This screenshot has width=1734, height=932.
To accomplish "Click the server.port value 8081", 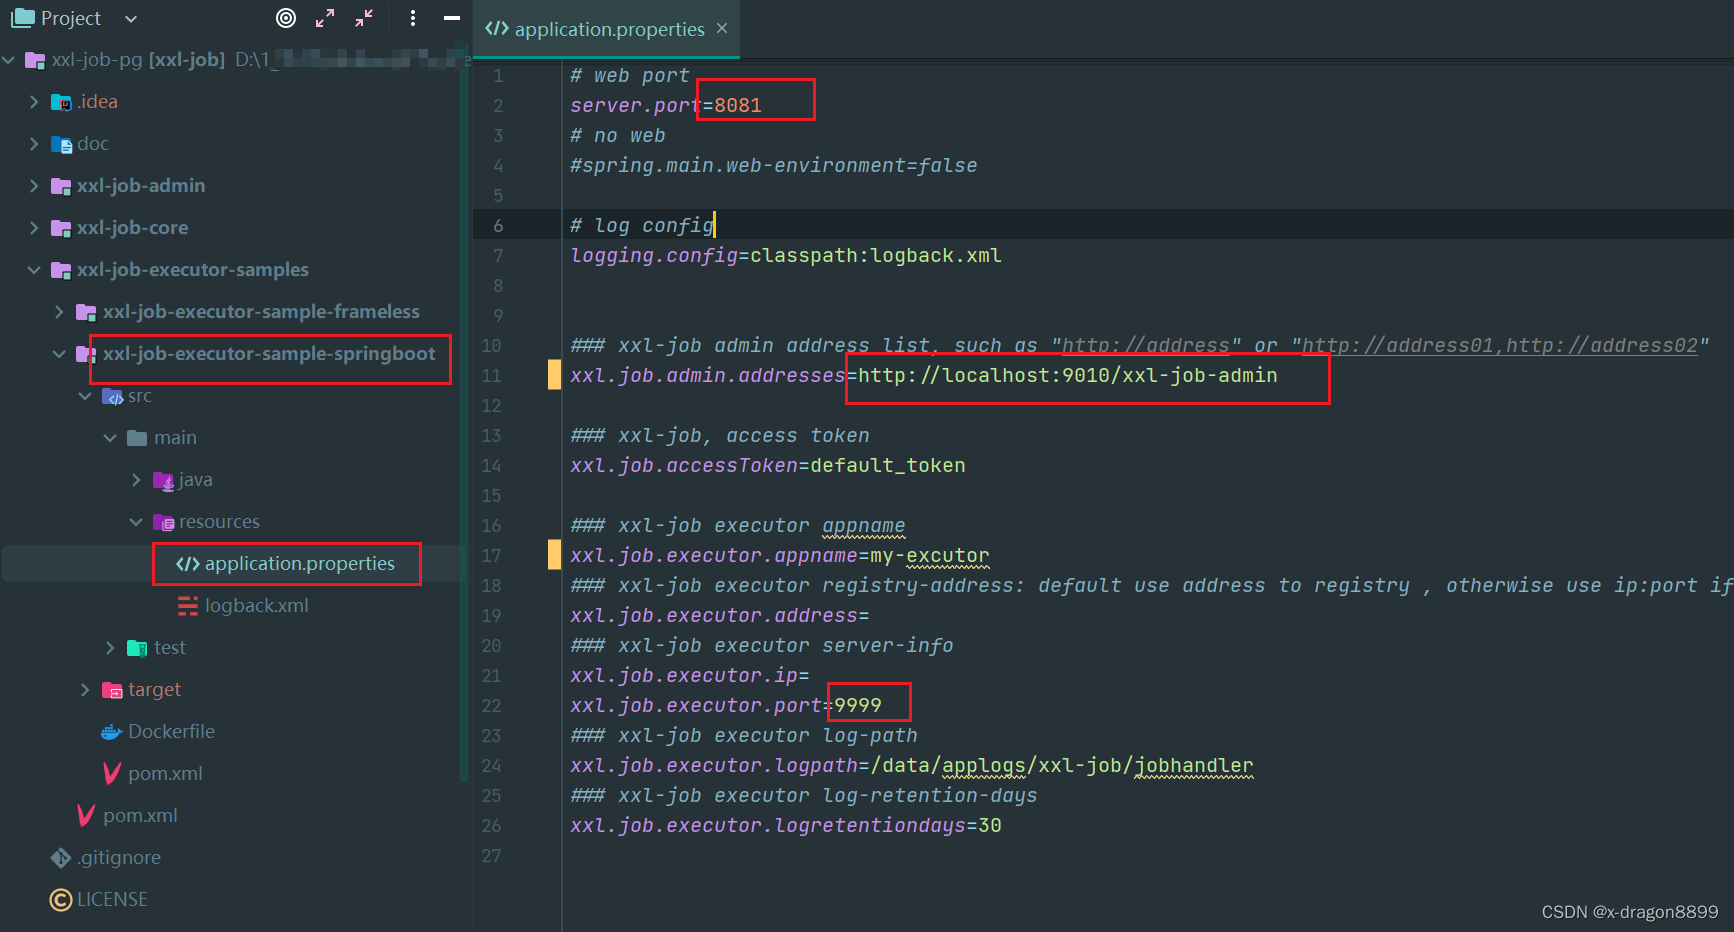I will click(738, 106).
